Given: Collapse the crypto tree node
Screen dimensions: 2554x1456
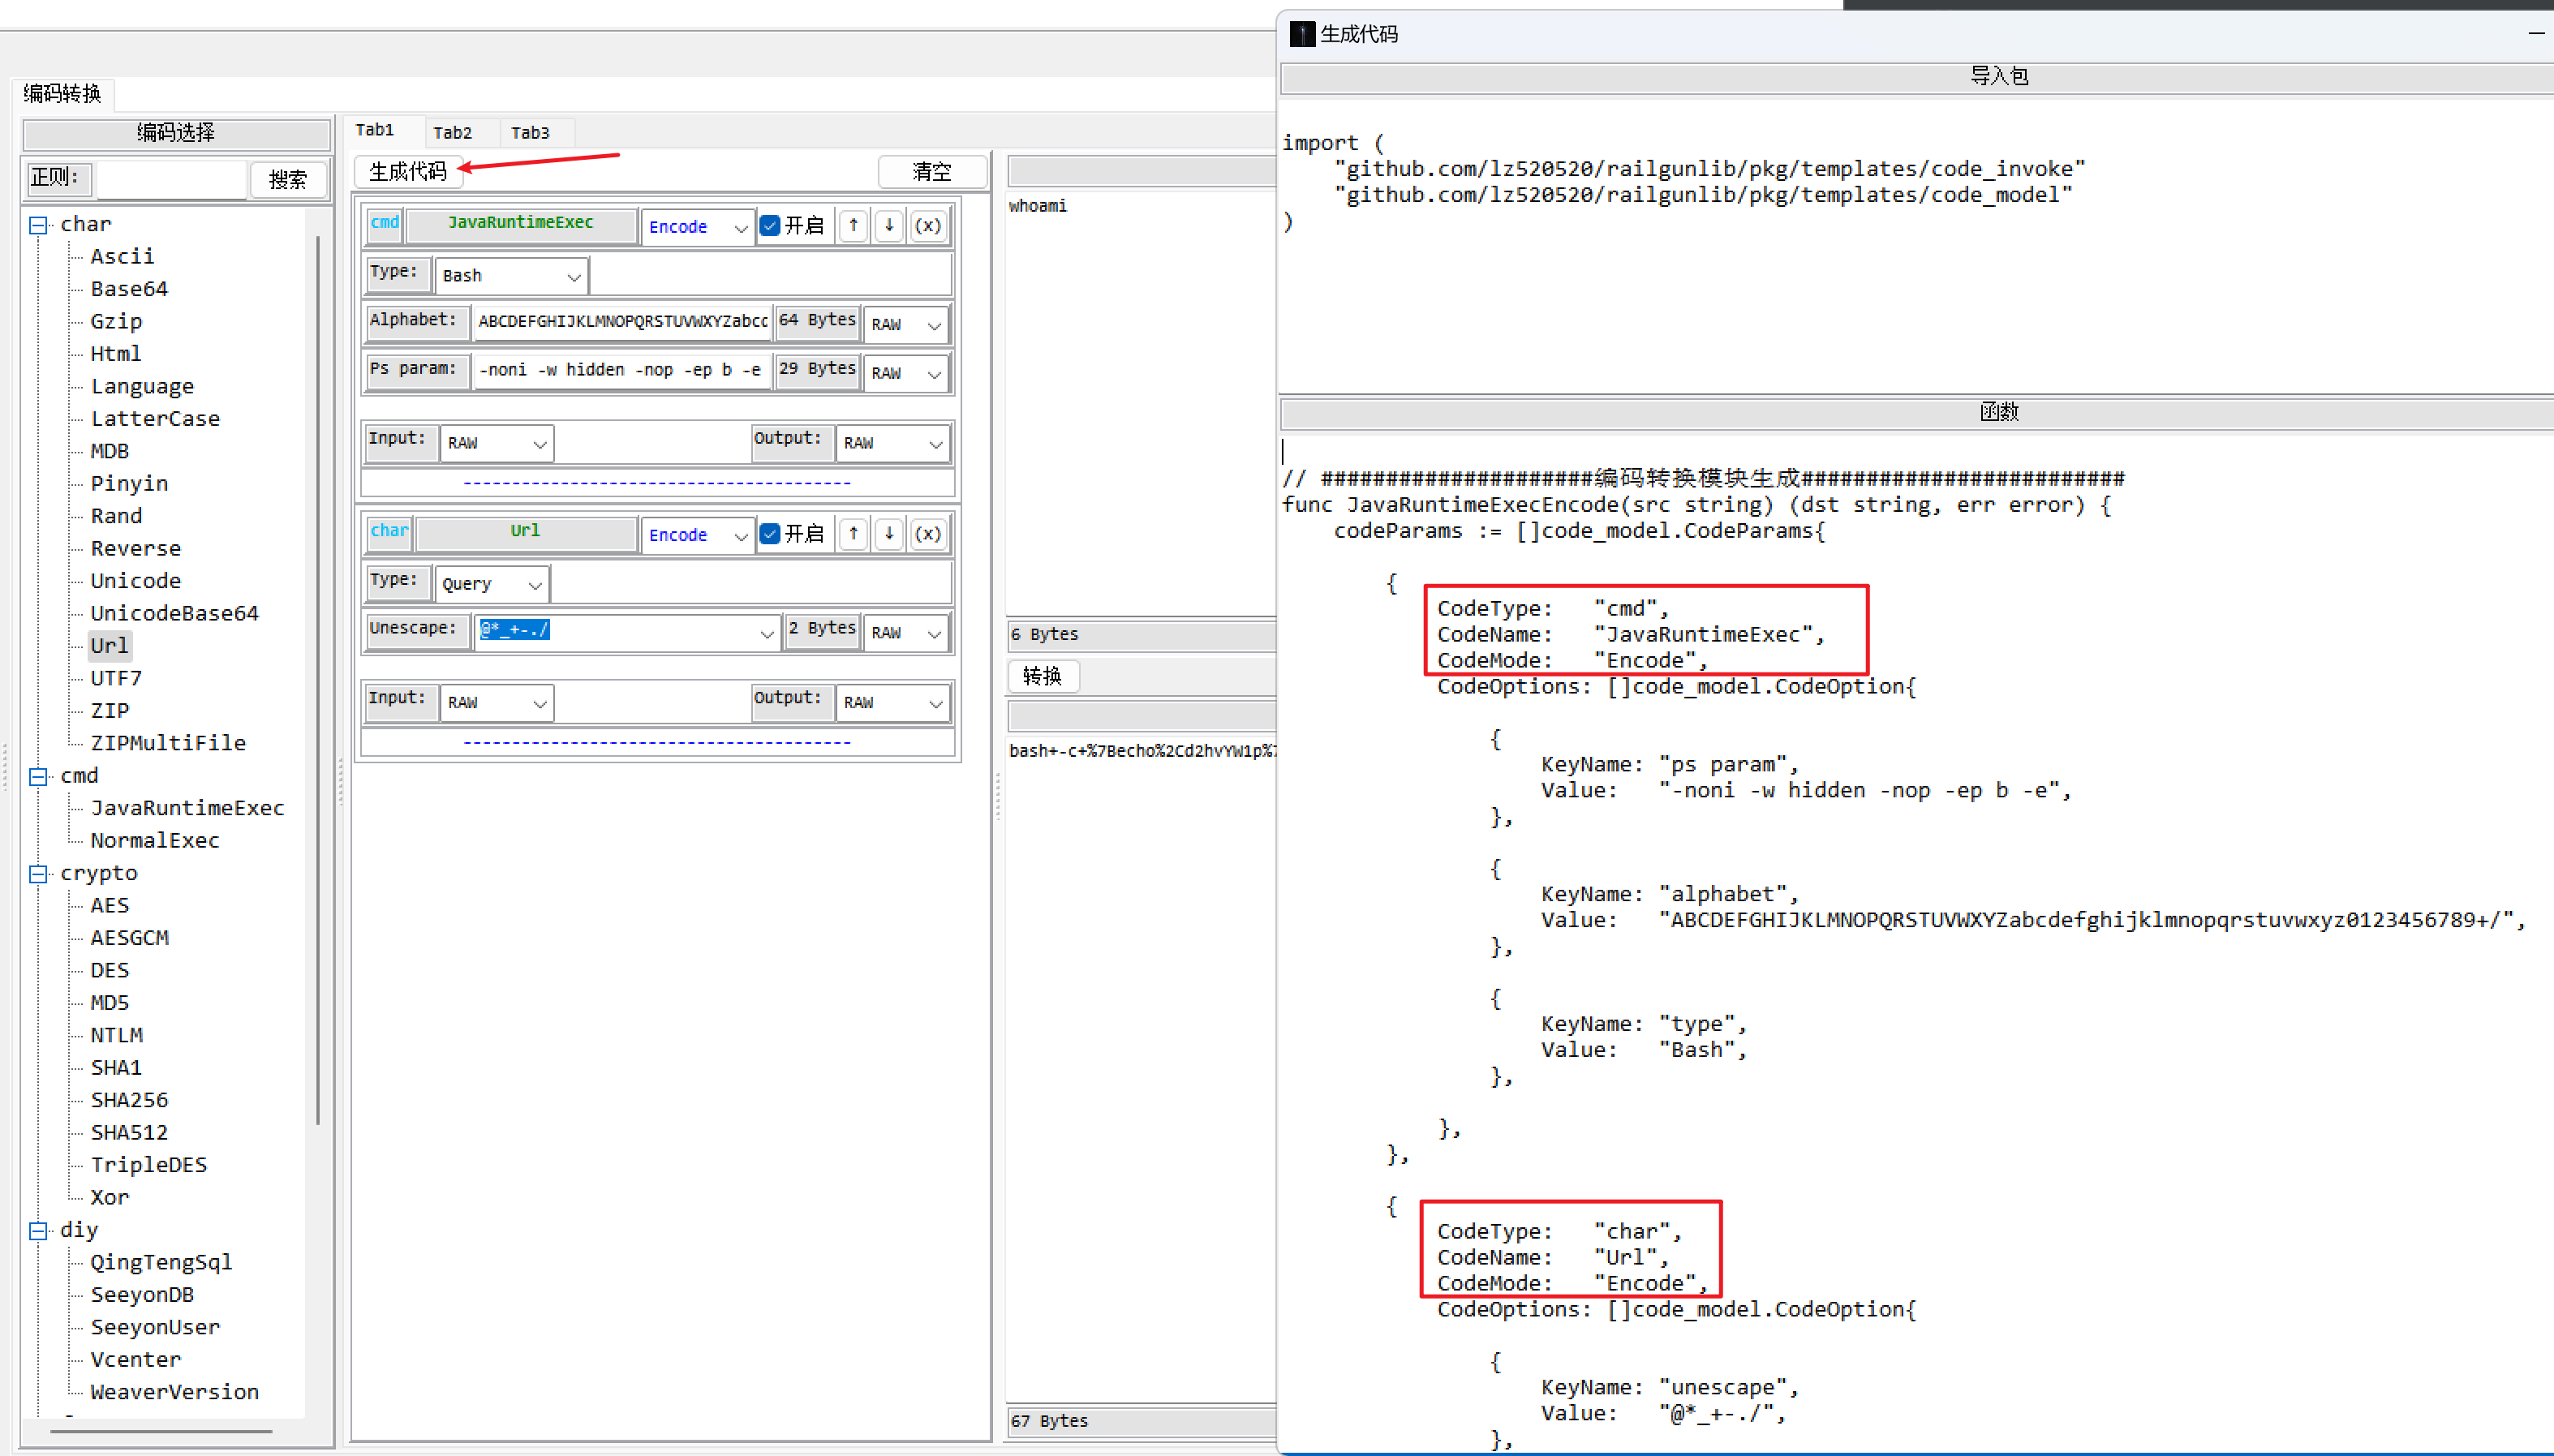Looking at the screenshot, I should pos(38,874).
